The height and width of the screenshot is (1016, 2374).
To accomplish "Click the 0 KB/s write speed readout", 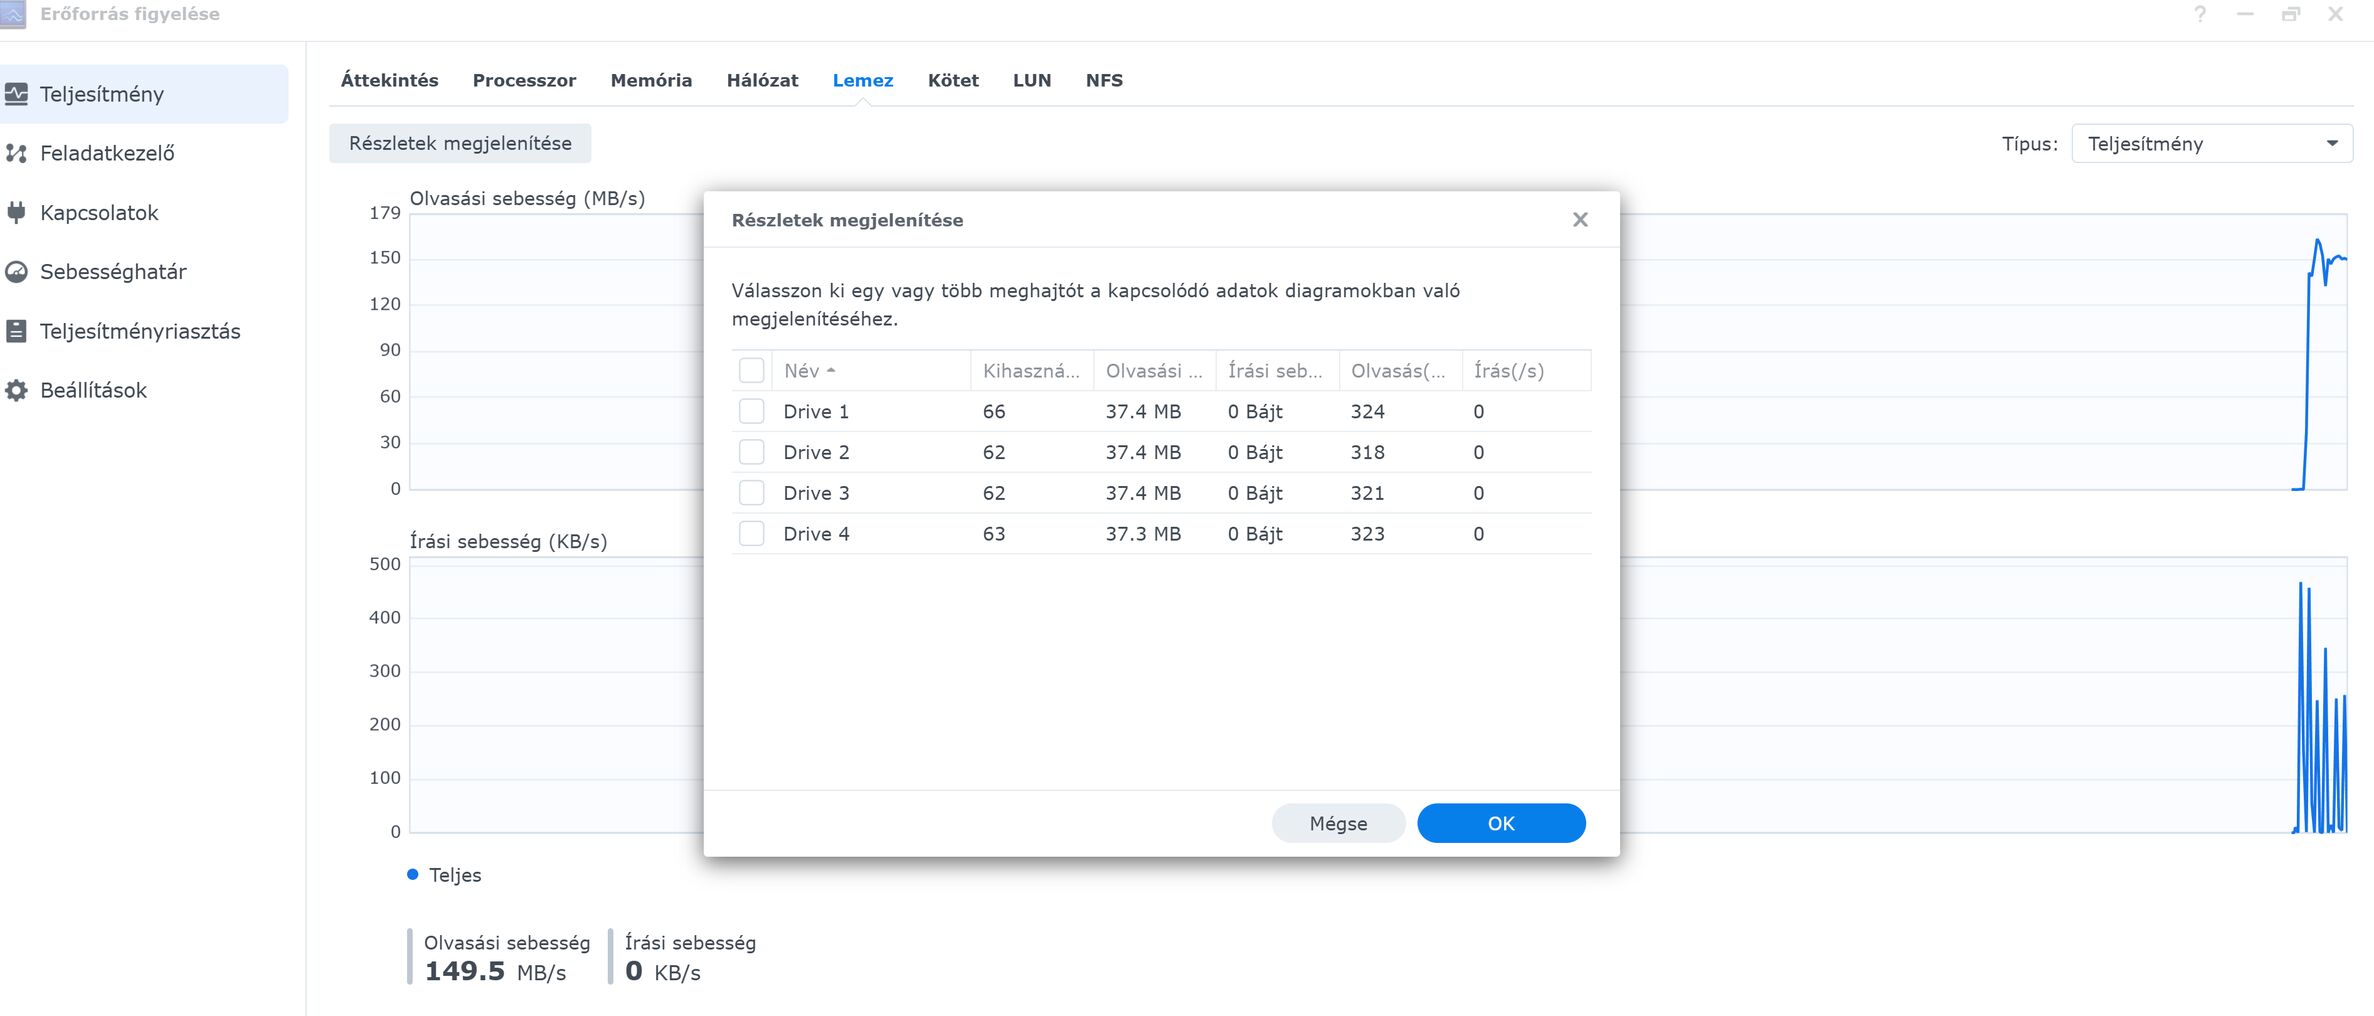I will (663, 971).
